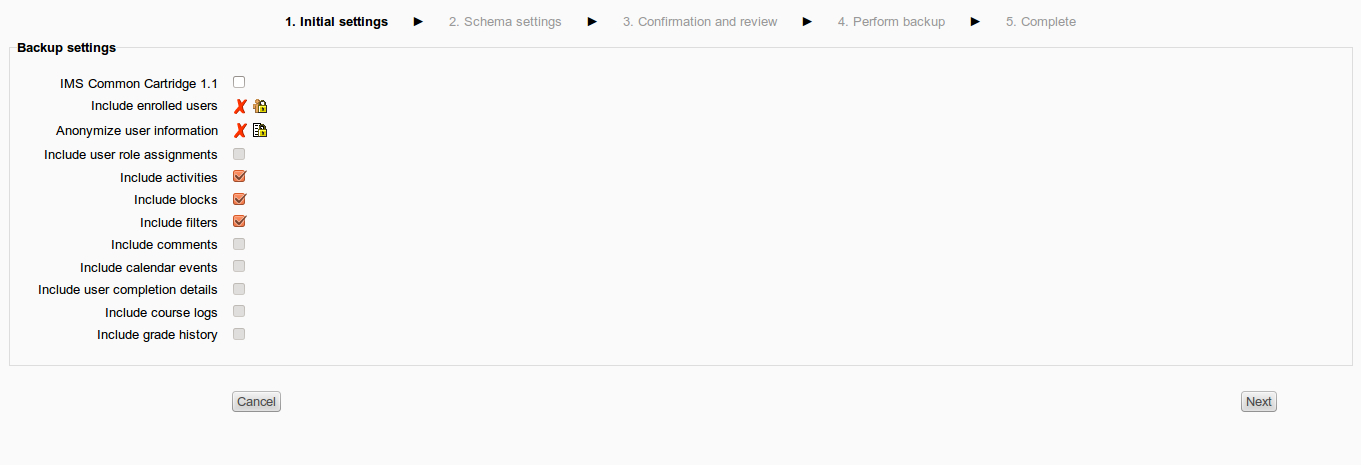Screen dimensions: 1361x465
Task: Proceed with the Next button
Action: coord(1259,401)
